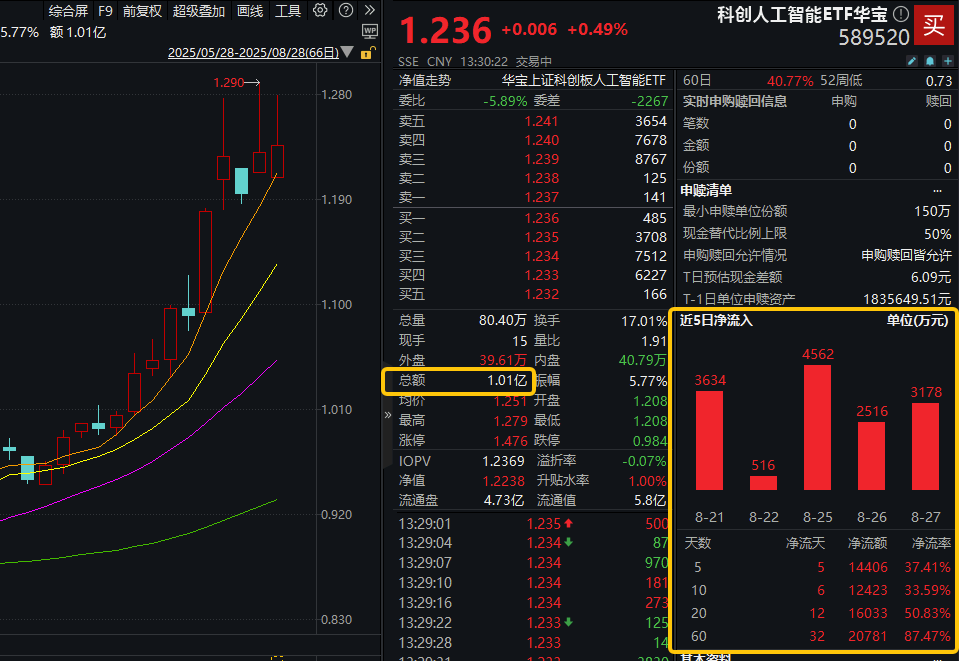The height and width of the screenshot is (661, 959).
Task: Click the red 买 buy button
Action: point(933,26)
